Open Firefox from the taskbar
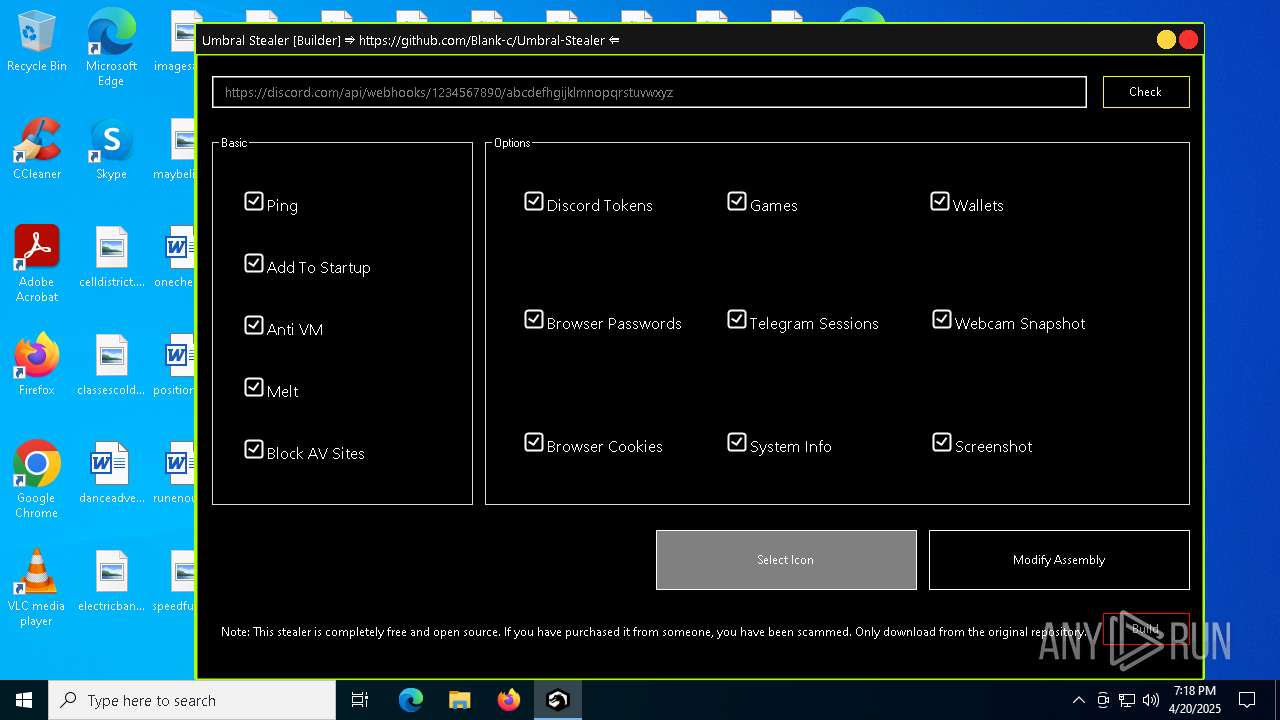Image resolution: width=1280 pixels, height=720 pixels. pos(509,700)
